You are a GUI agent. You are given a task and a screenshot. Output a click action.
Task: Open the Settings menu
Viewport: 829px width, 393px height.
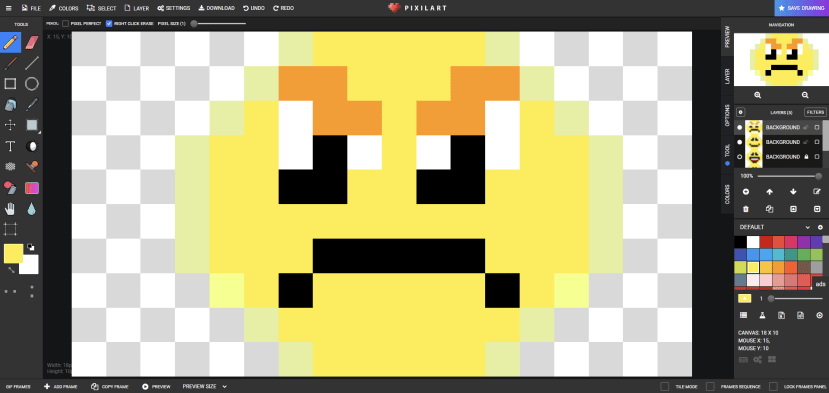(x=173, y=8)
